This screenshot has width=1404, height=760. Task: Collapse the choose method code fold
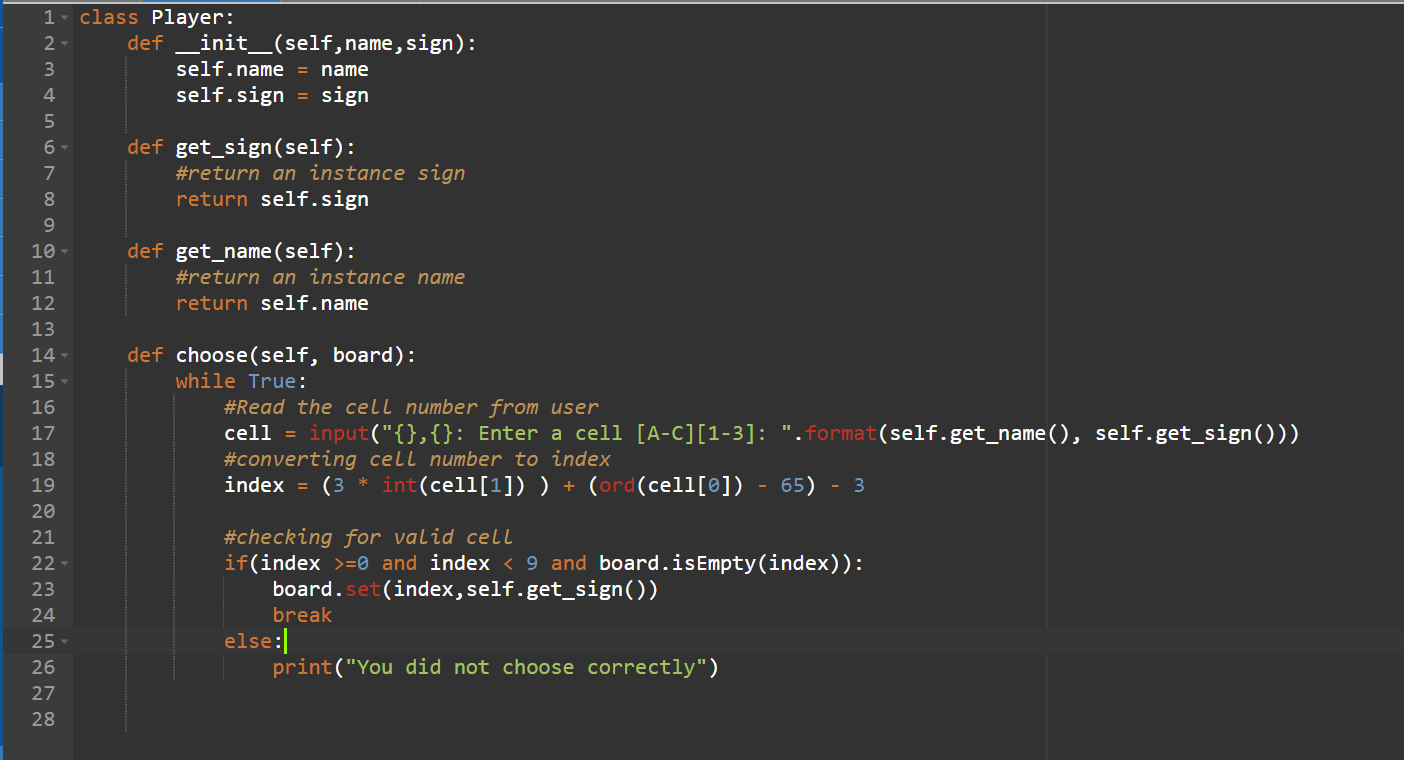click(x=62, y=354)
